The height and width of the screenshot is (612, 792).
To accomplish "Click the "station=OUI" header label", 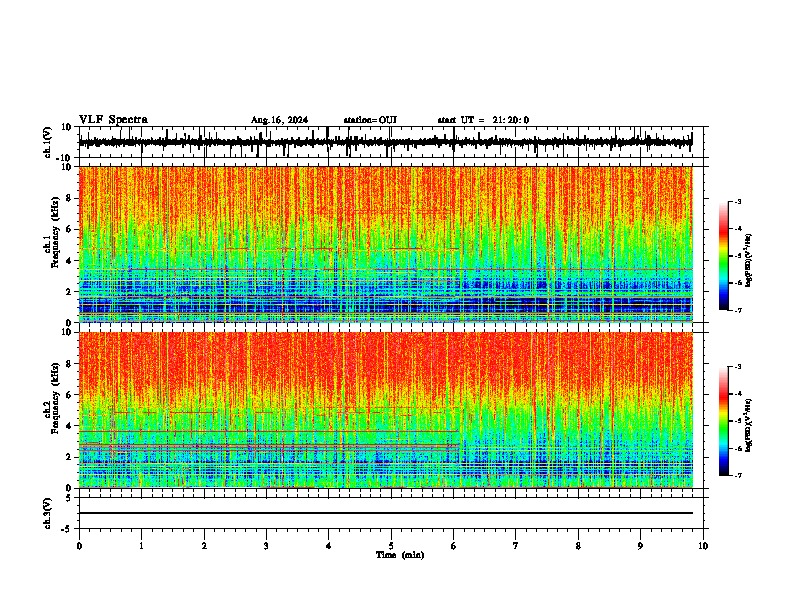I will pos(370,120).
